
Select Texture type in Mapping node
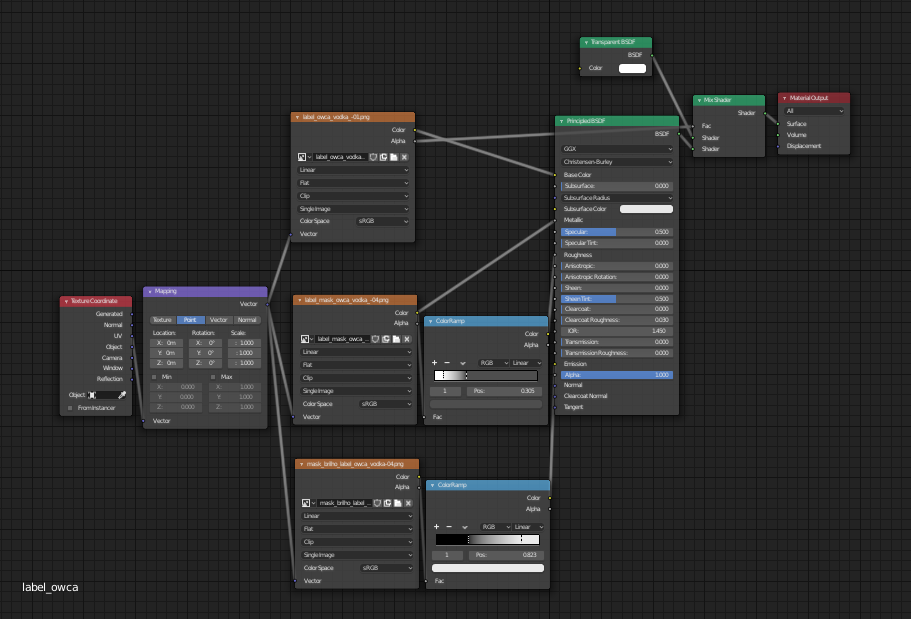162,320
